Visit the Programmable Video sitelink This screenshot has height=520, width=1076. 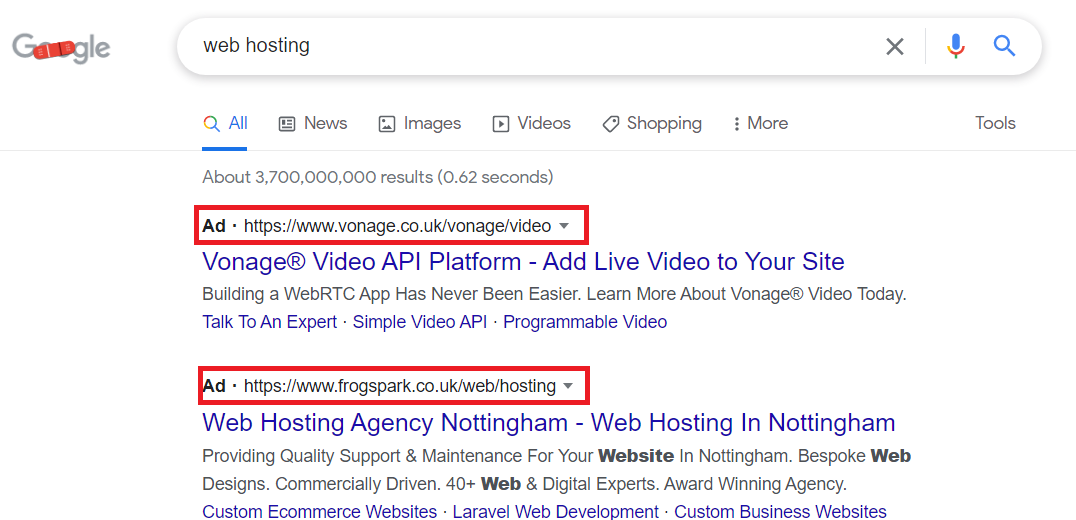pyautogui.click(x=585, y=322)
